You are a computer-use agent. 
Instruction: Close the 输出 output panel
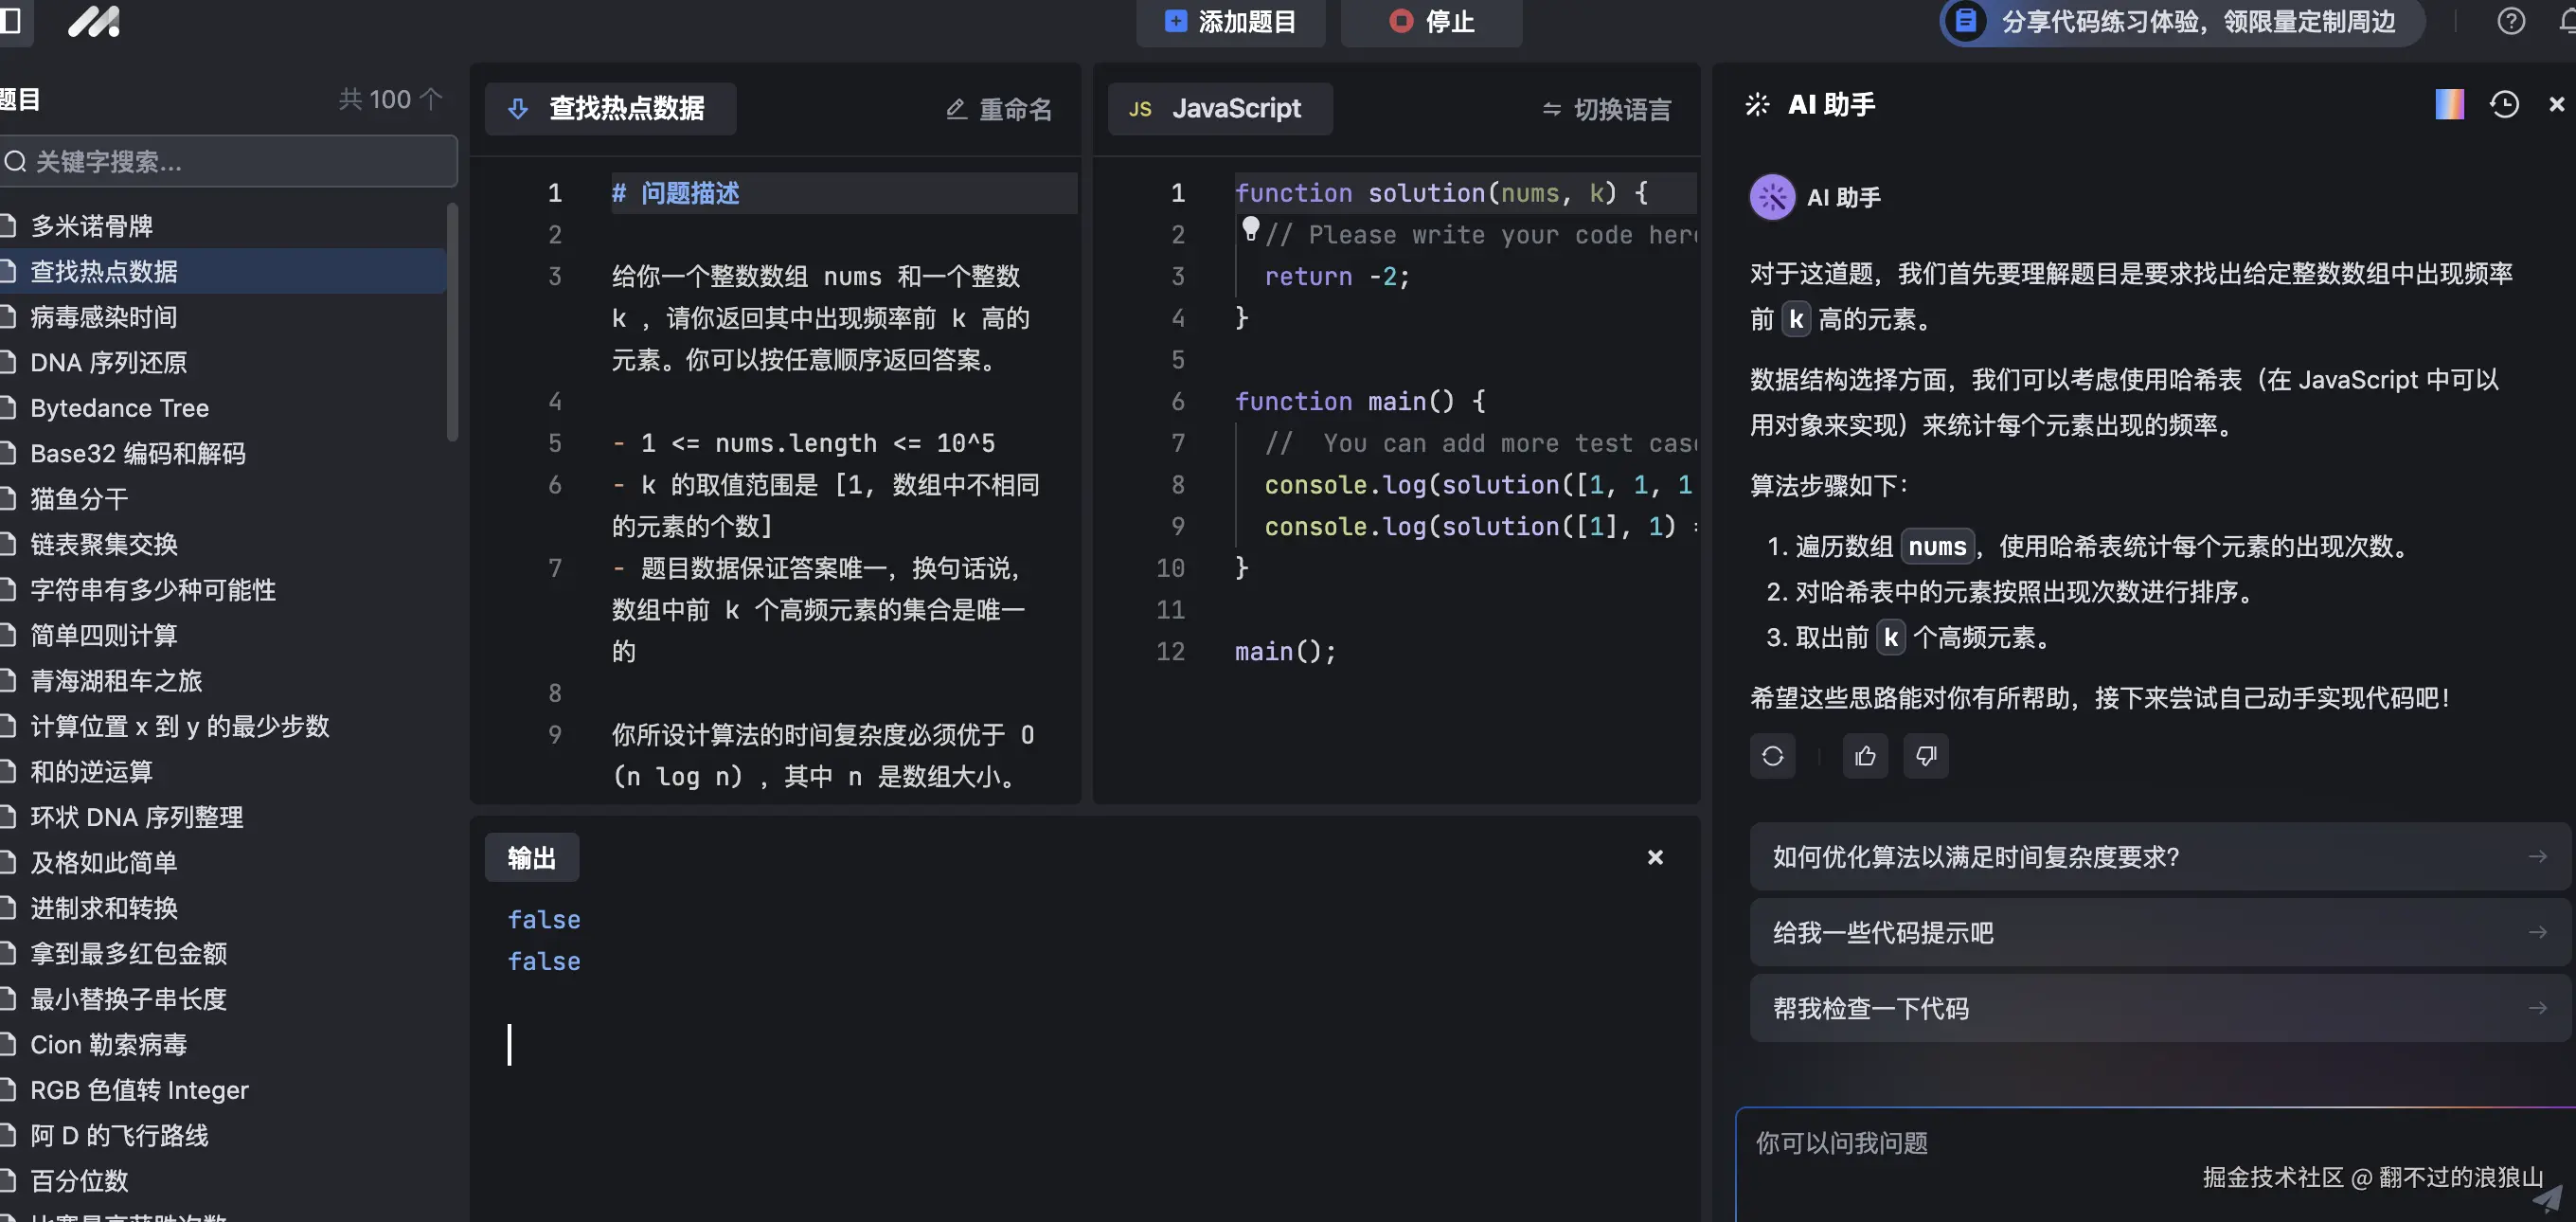(x=1655, y=857)
